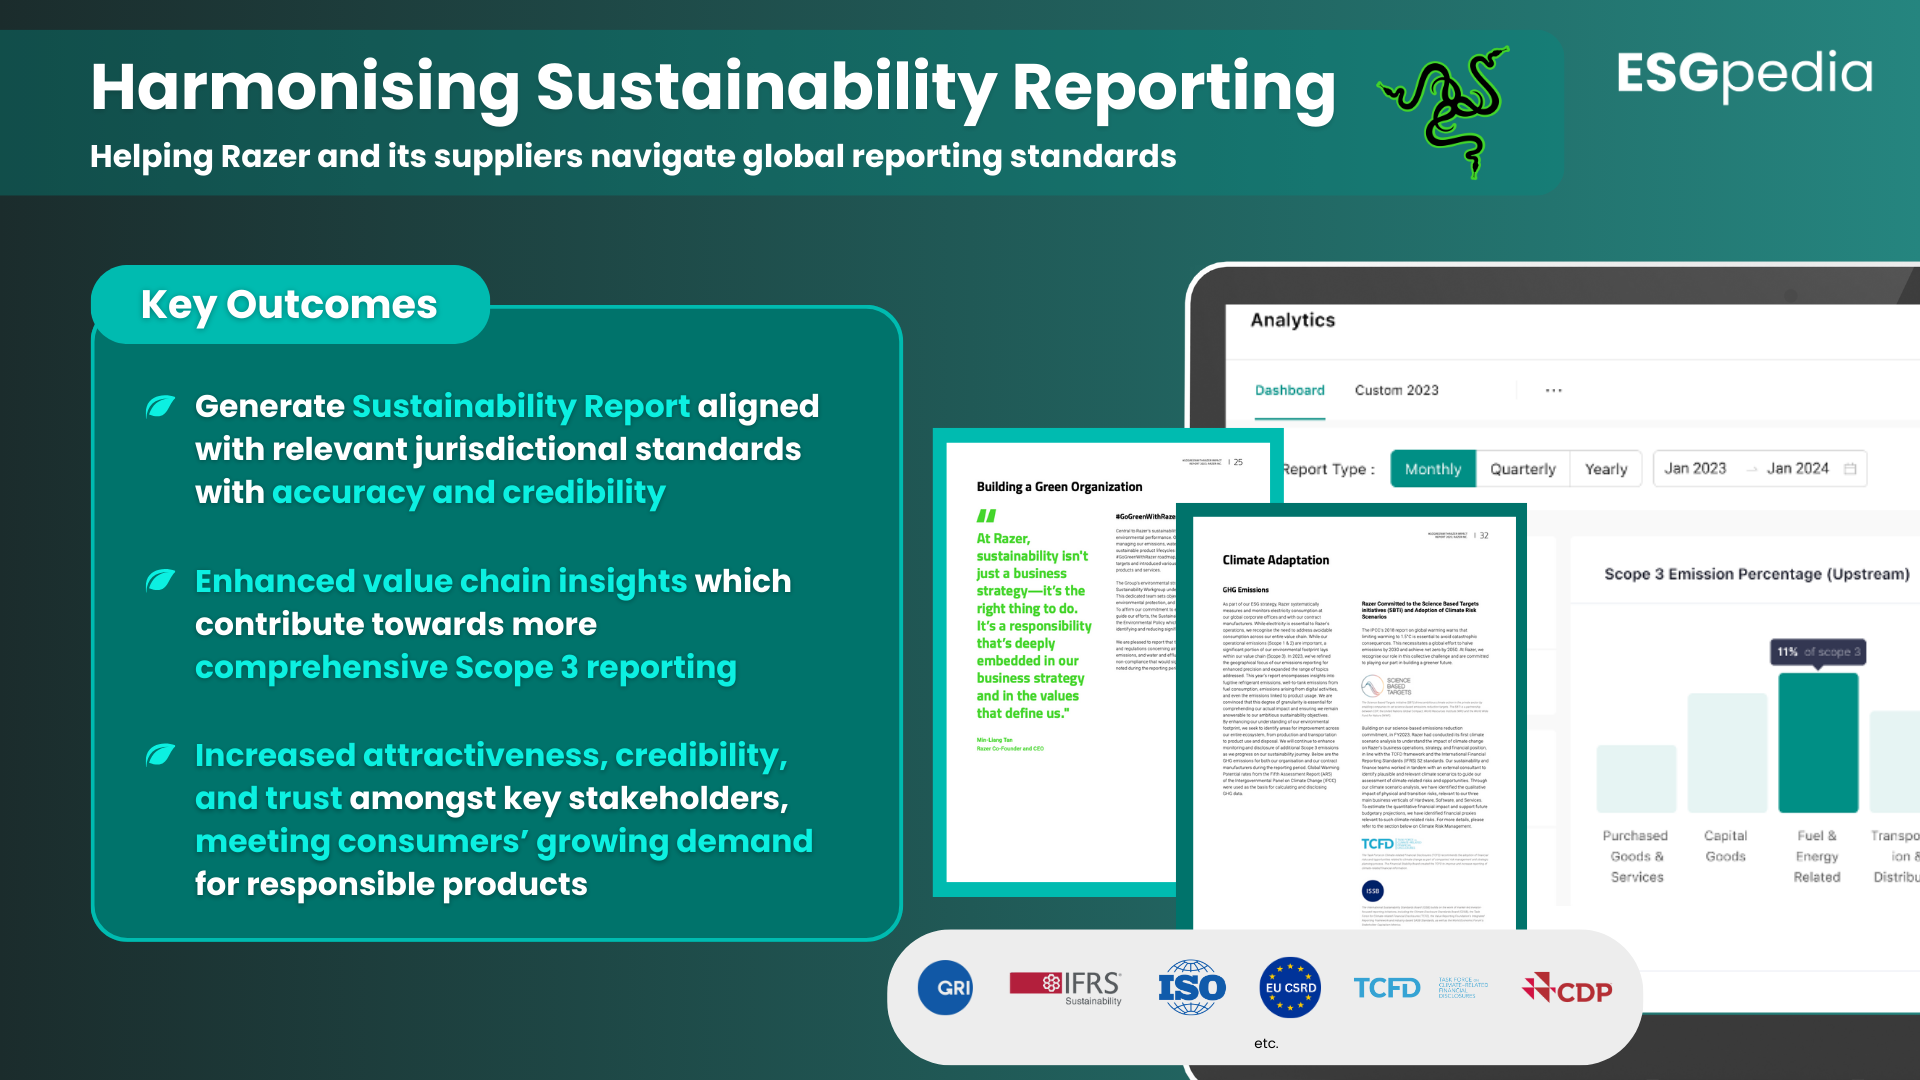Switch to the Custom 2023 tab
1920x1080 pixels.
tap(1396, 390)
